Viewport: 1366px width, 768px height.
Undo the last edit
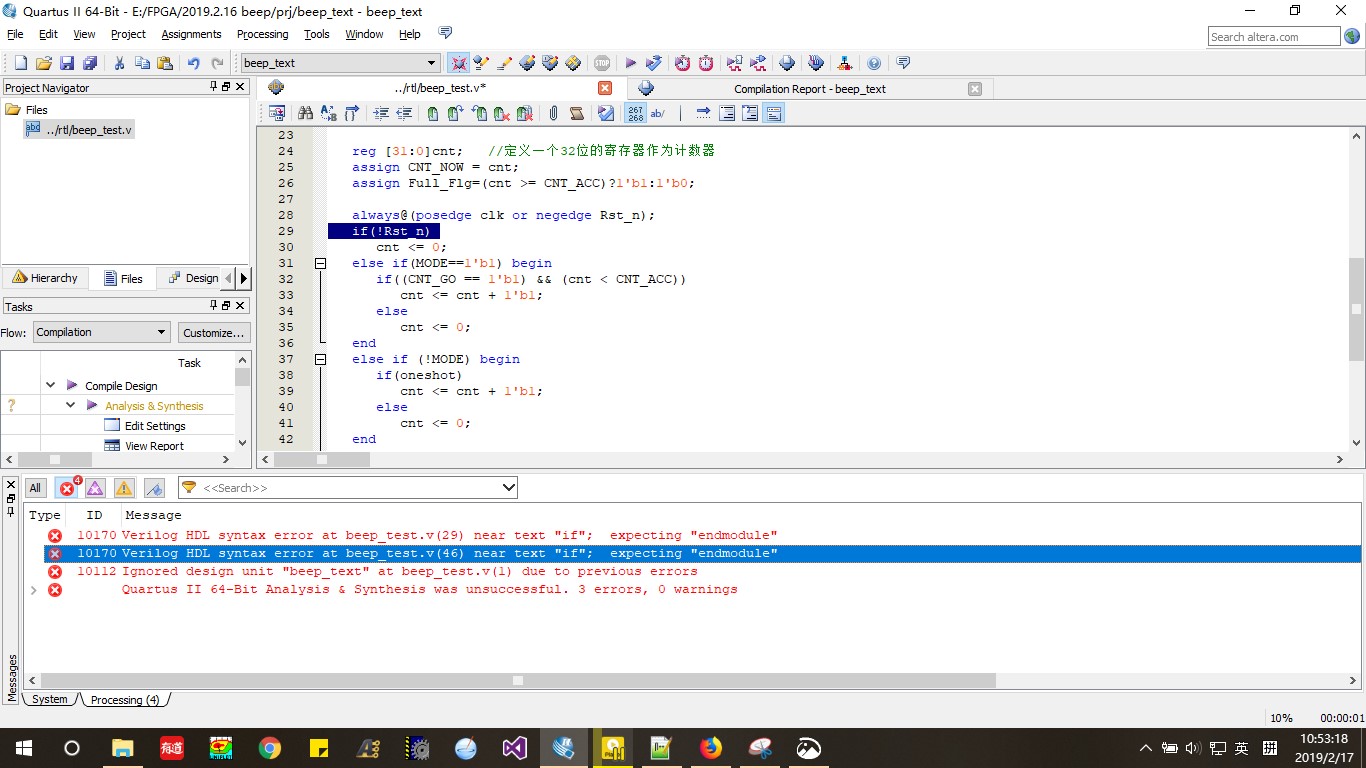point(194,63)
